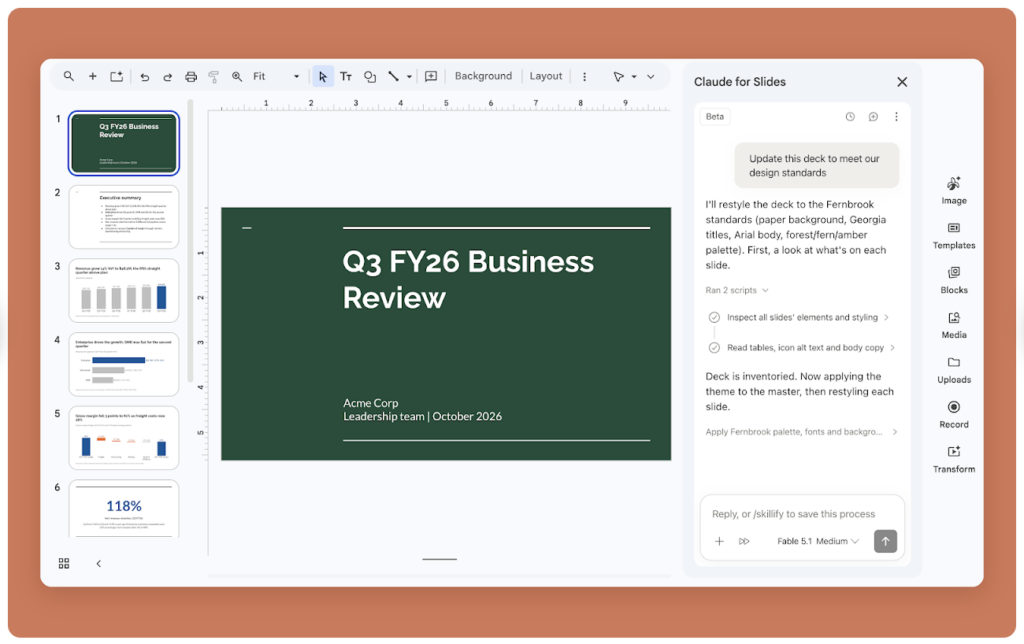Screen dimensions: 1024x644
Task: Open the Media sidebar panel
Action: pyautogui.click(x=953, y=325)
